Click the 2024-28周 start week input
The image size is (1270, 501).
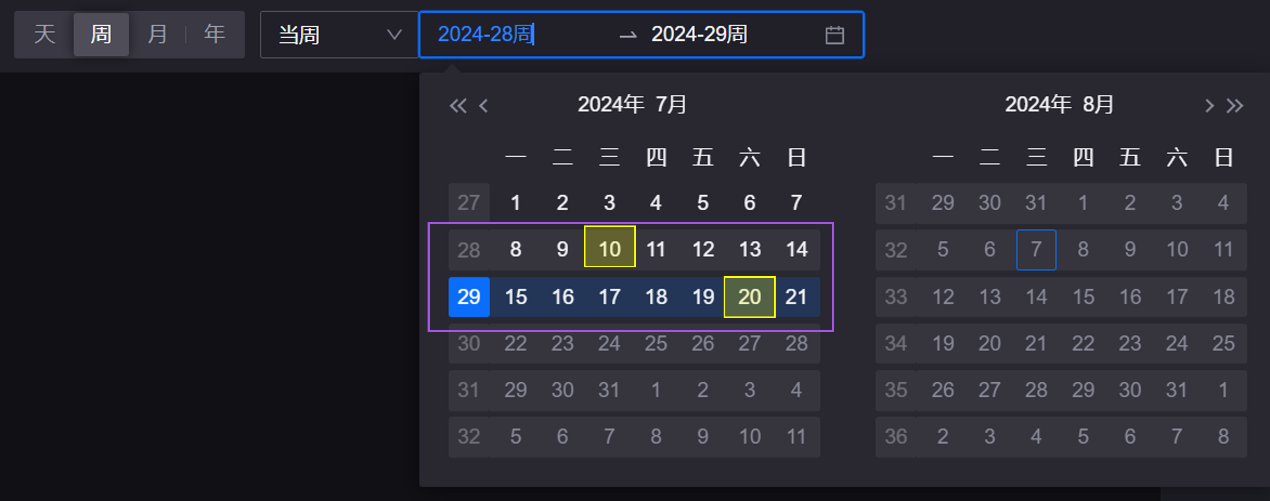485,35
